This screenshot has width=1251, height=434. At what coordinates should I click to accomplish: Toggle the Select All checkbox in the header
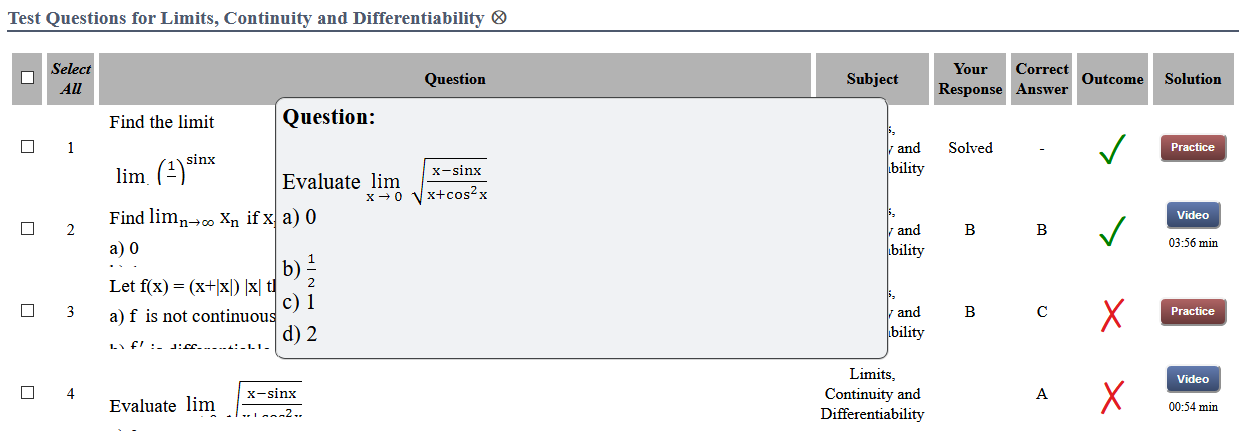click(x=28, y=78)
